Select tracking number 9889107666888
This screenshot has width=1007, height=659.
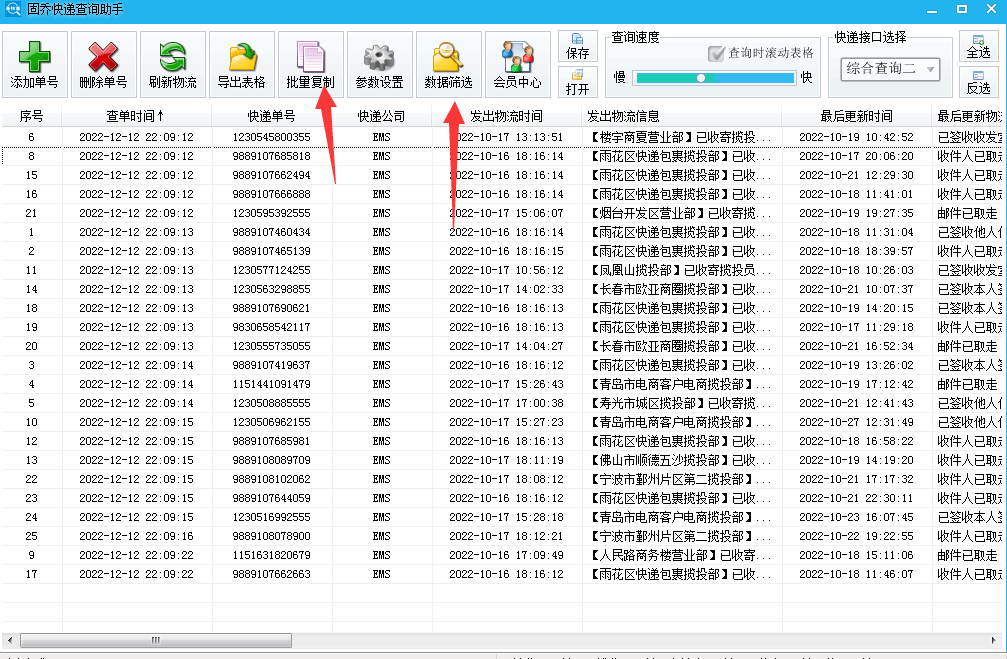click(x=272, y=194)
